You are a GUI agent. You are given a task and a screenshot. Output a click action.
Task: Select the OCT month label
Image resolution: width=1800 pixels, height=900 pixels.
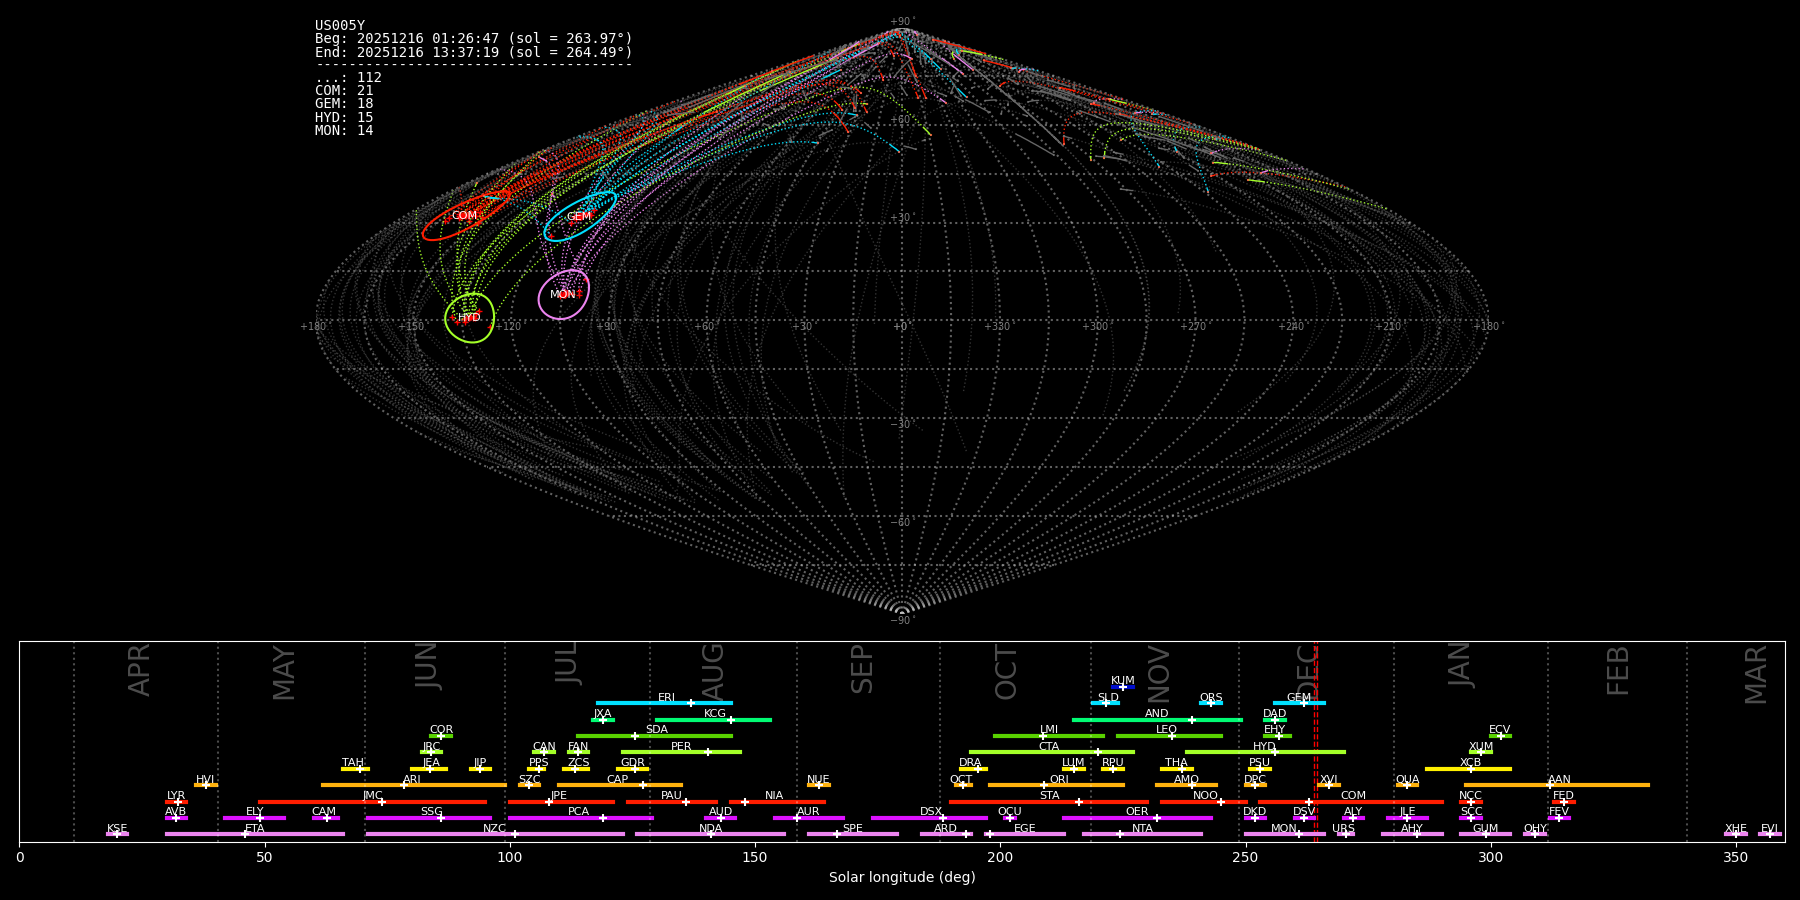point(1006,672)
